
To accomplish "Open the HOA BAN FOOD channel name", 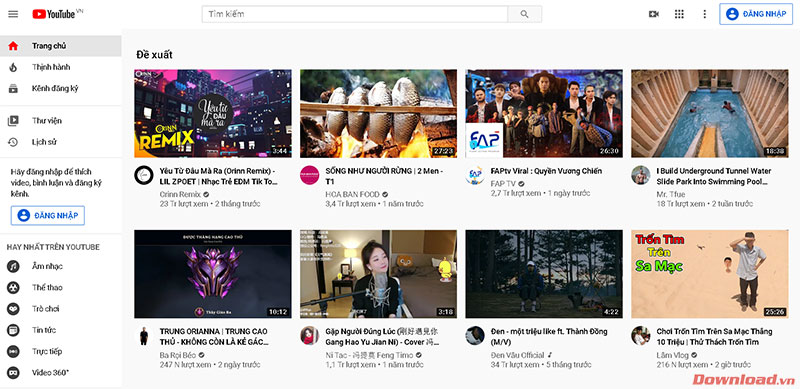I will (x=352, y=194).
